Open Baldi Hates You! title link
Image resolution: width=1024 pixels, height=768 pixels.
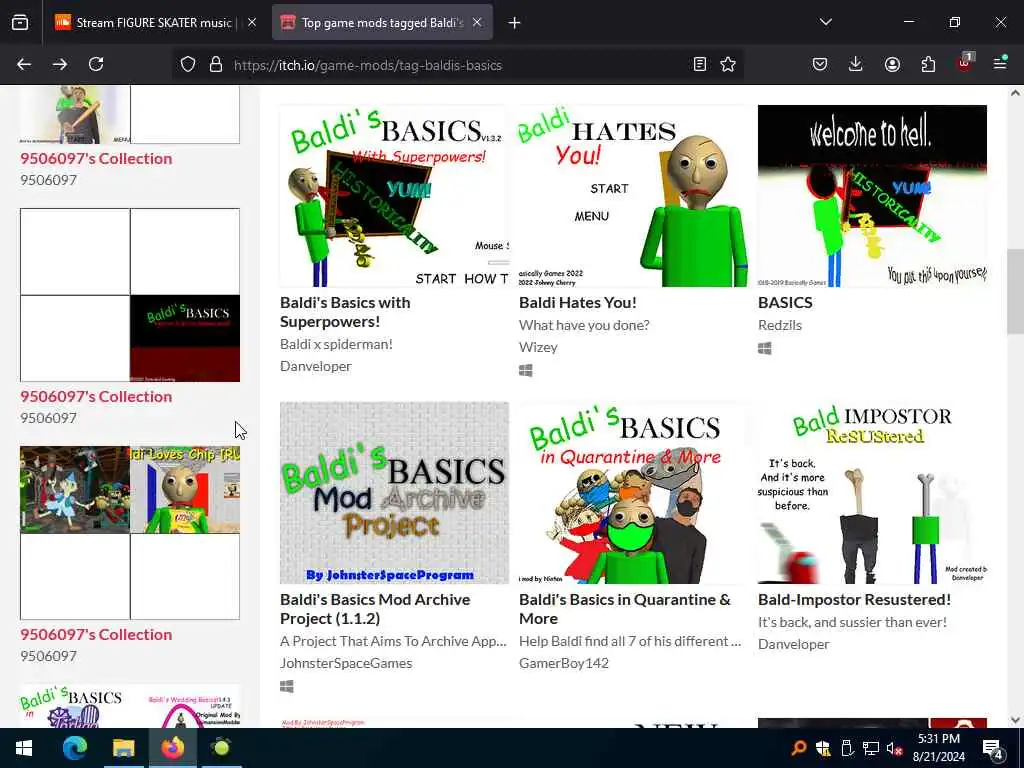(578, 302)
